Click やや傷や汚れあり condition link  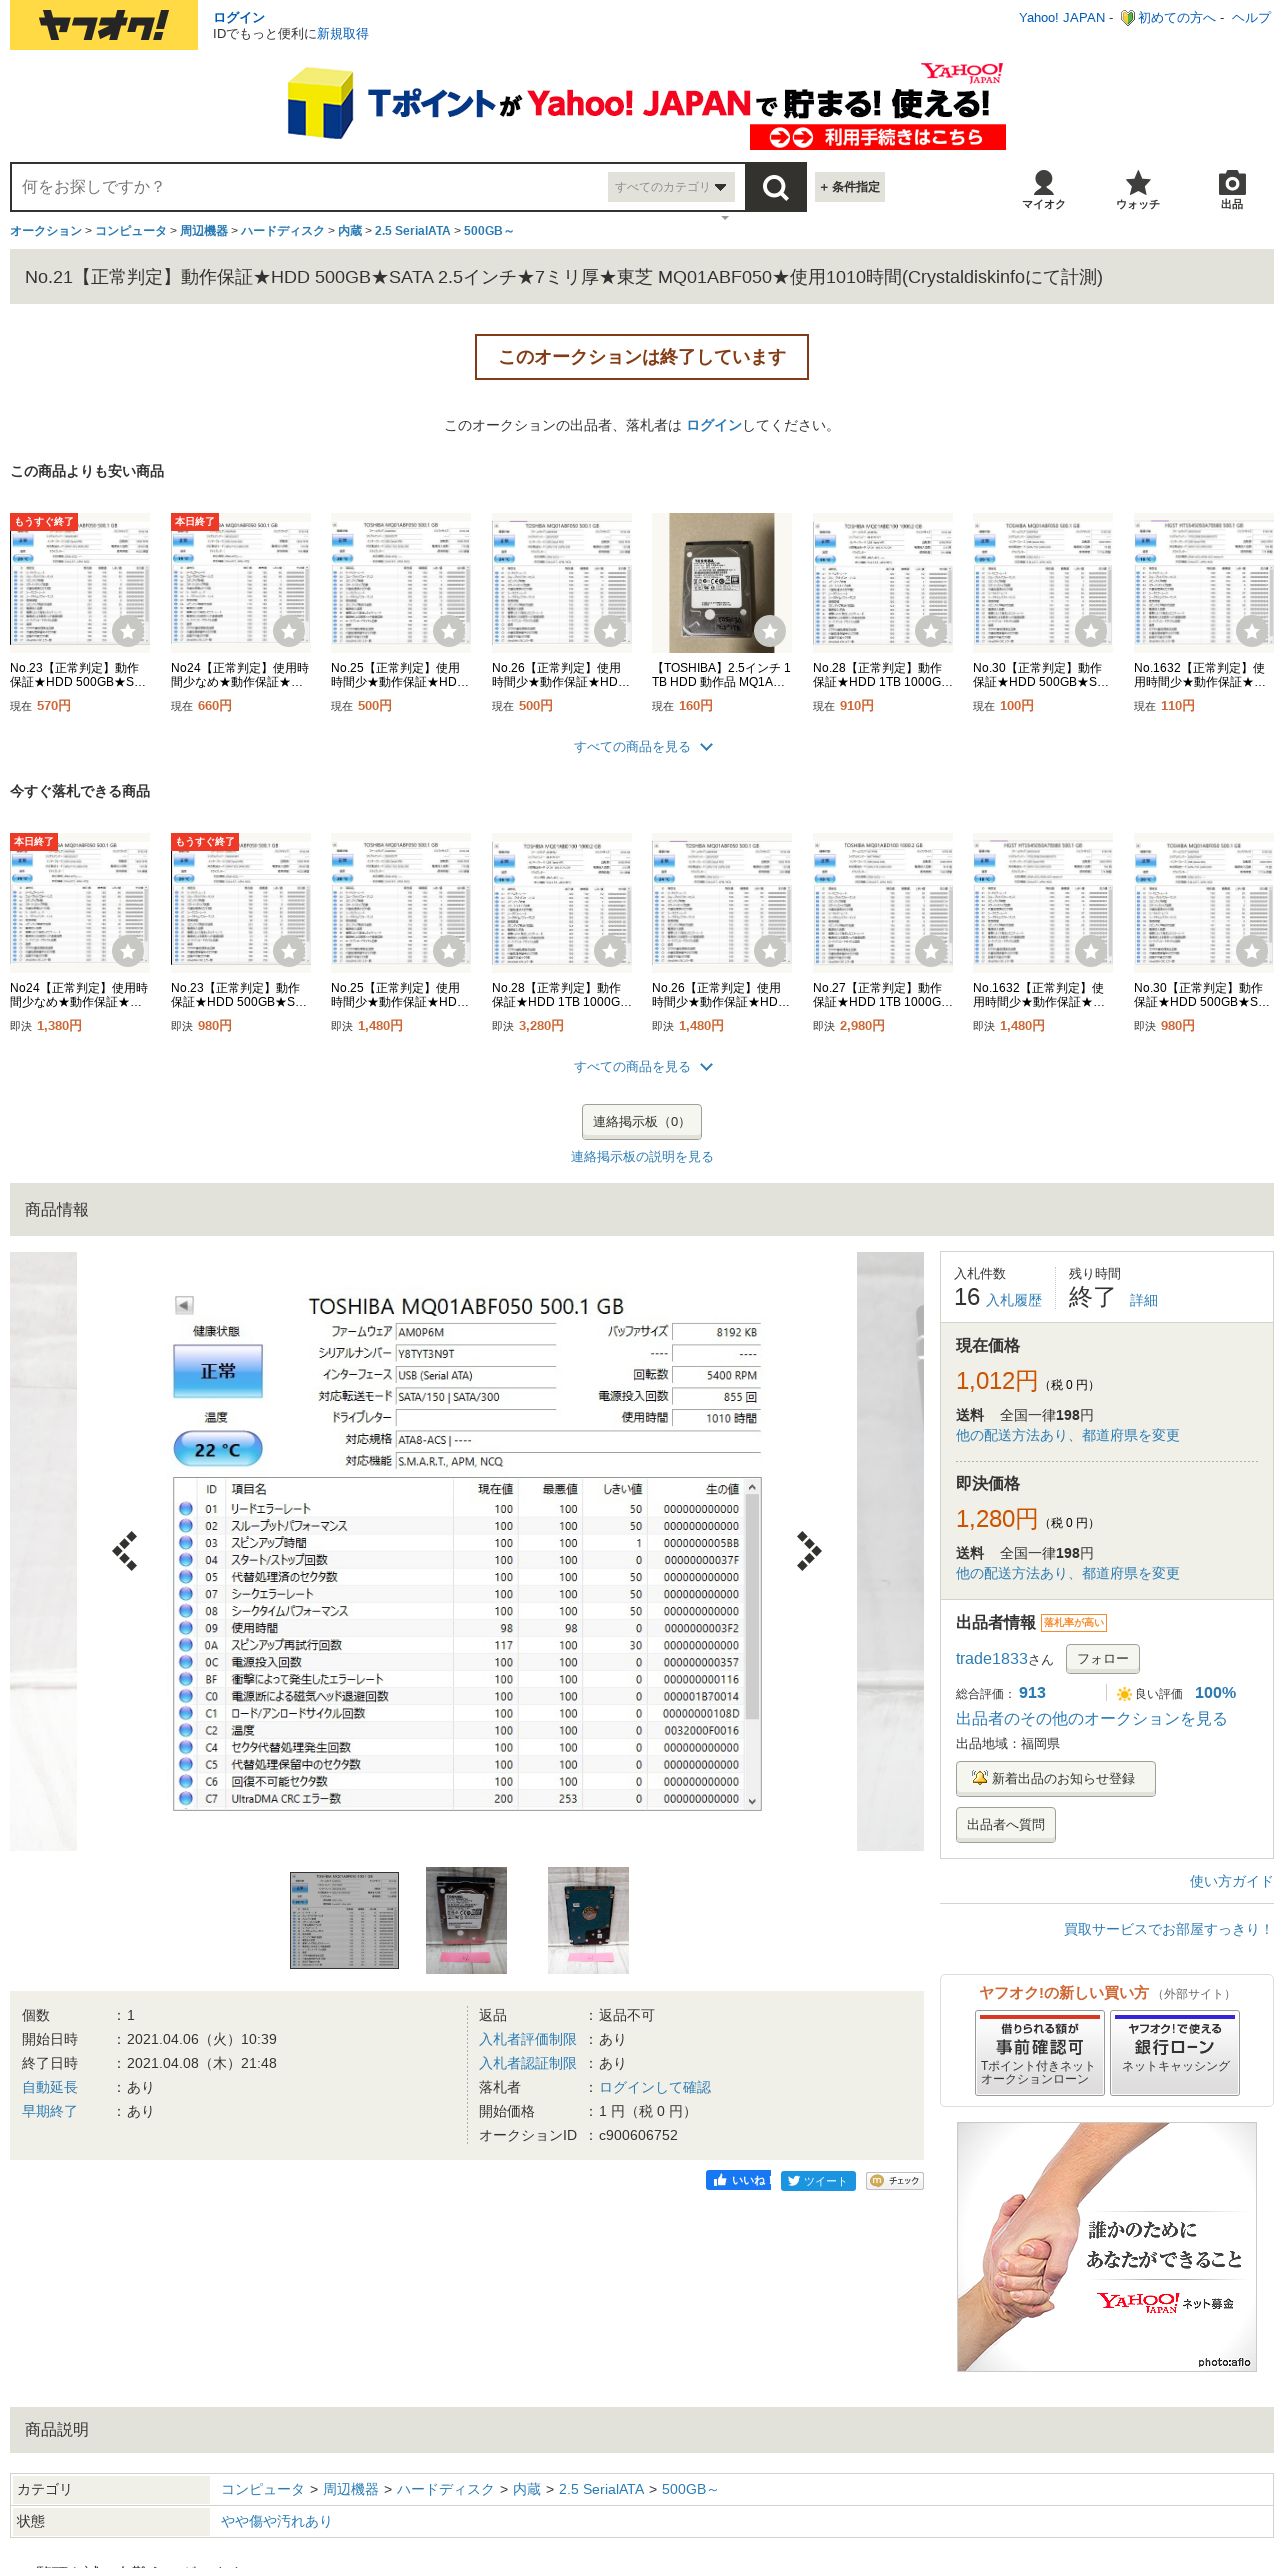pyautogui.click(x=276, y=2521)
